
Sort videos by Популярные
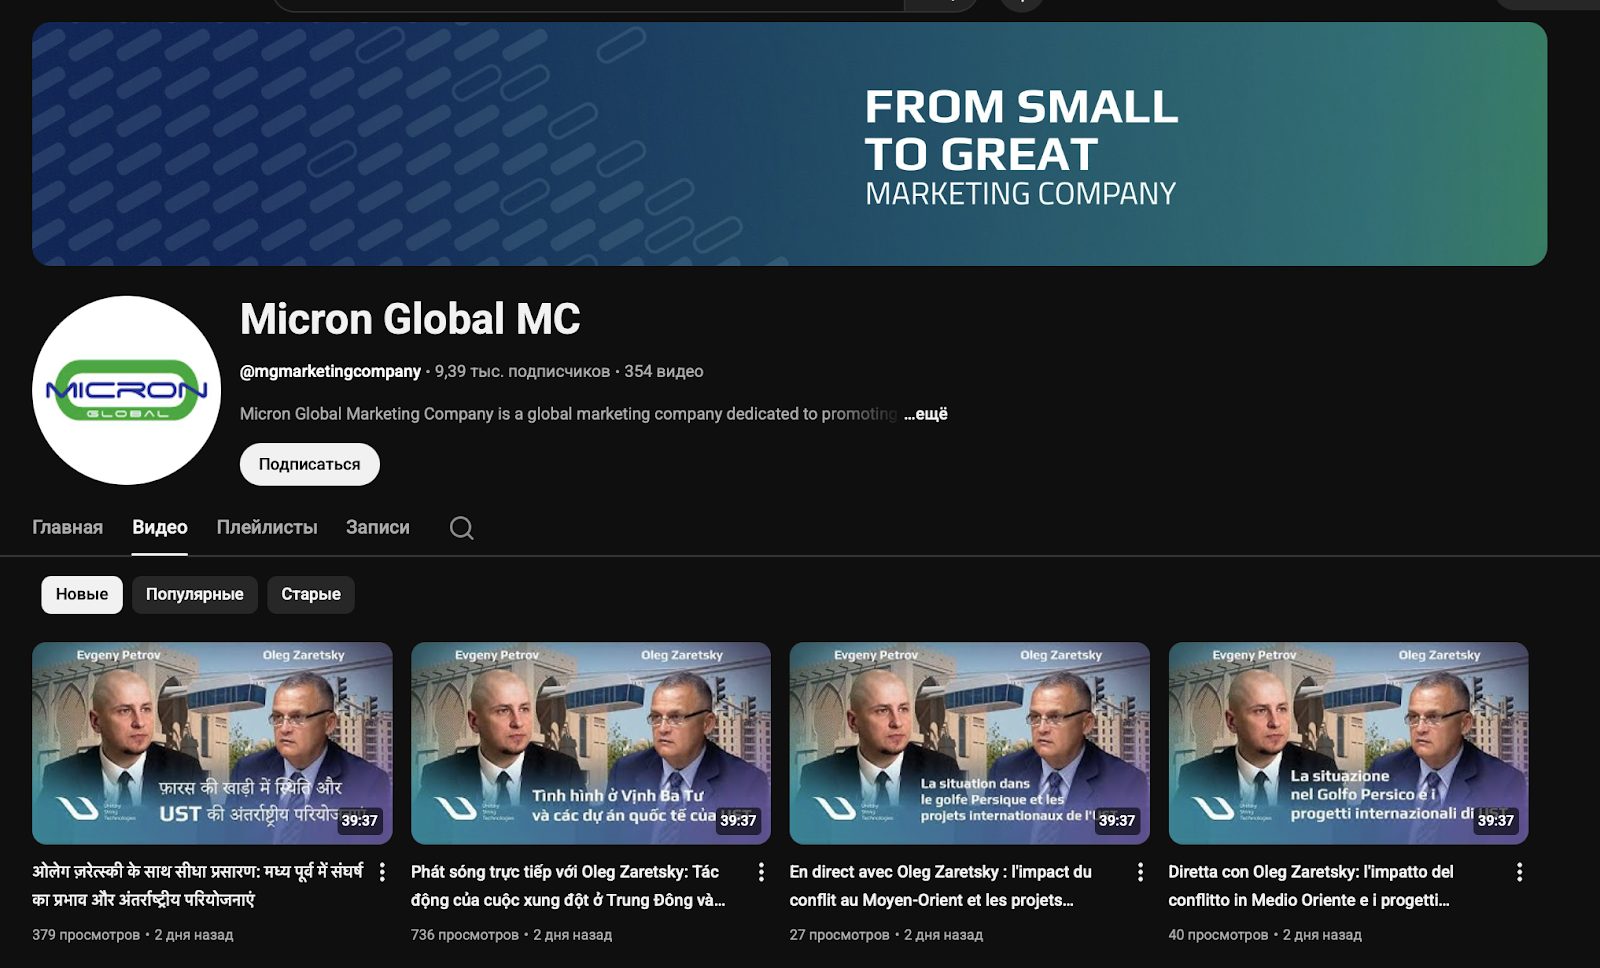pos(195,594)
